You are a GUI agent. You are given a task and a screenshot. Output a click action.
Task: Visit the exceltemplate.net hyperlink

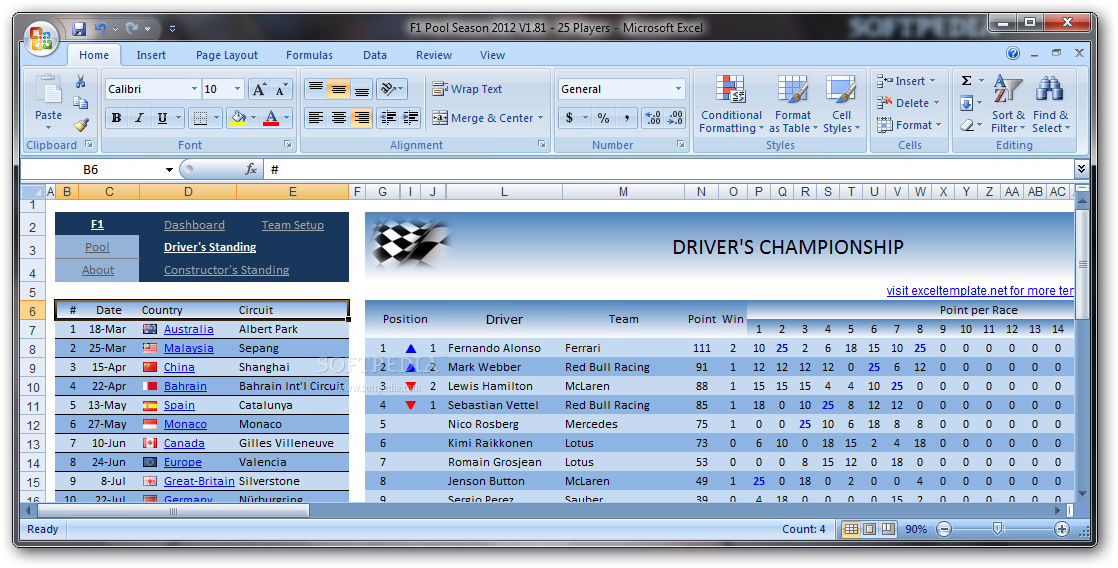tap(980, 290)
